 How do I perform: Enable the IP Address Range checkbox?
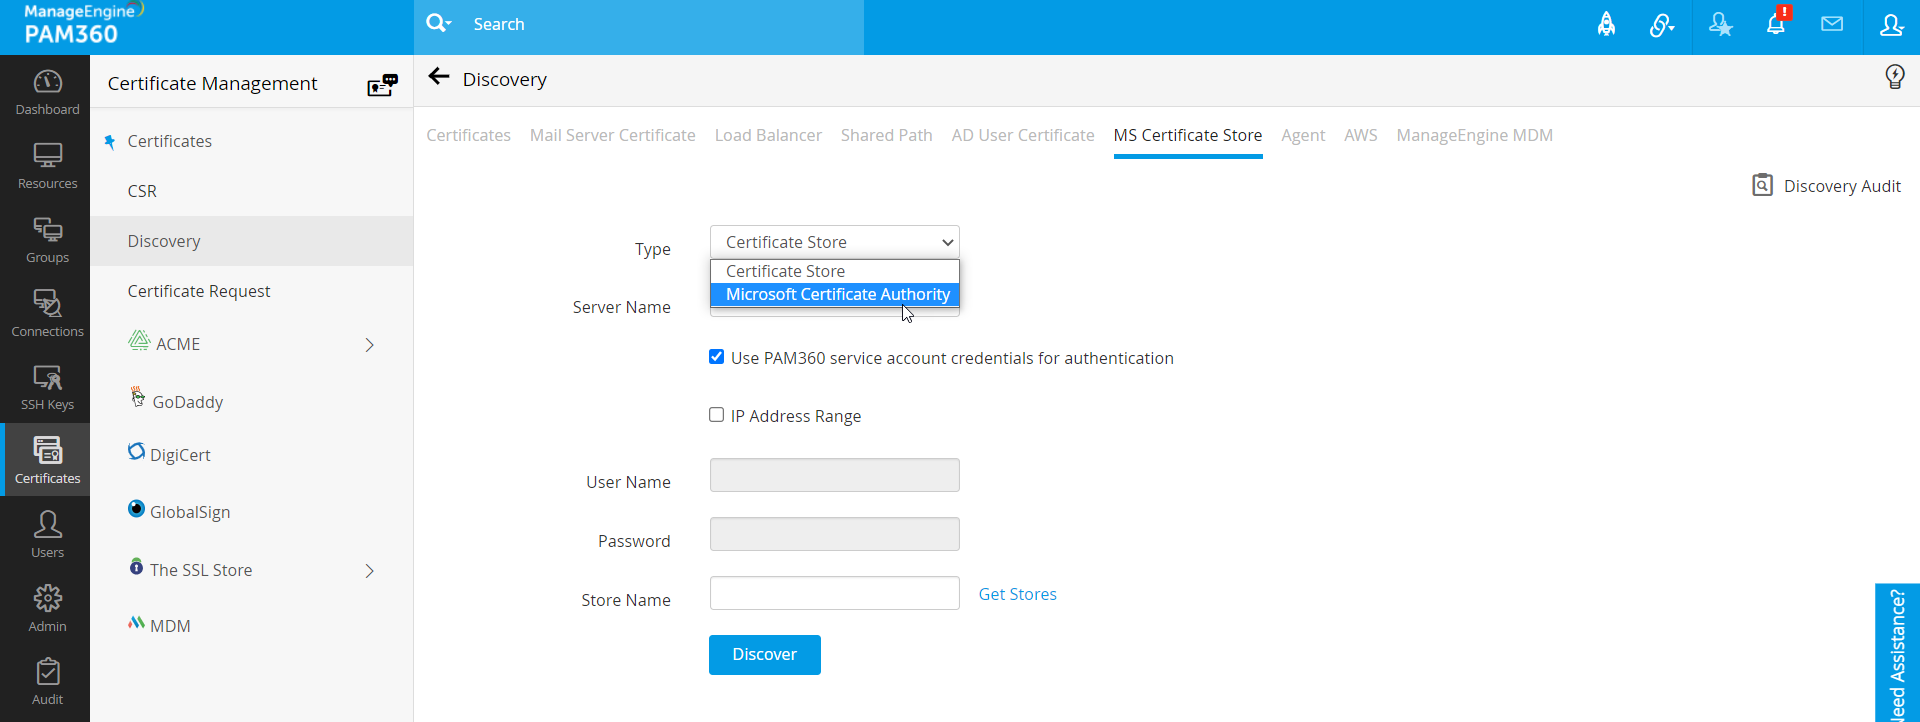pyautogui.click(x=717, y=415)
